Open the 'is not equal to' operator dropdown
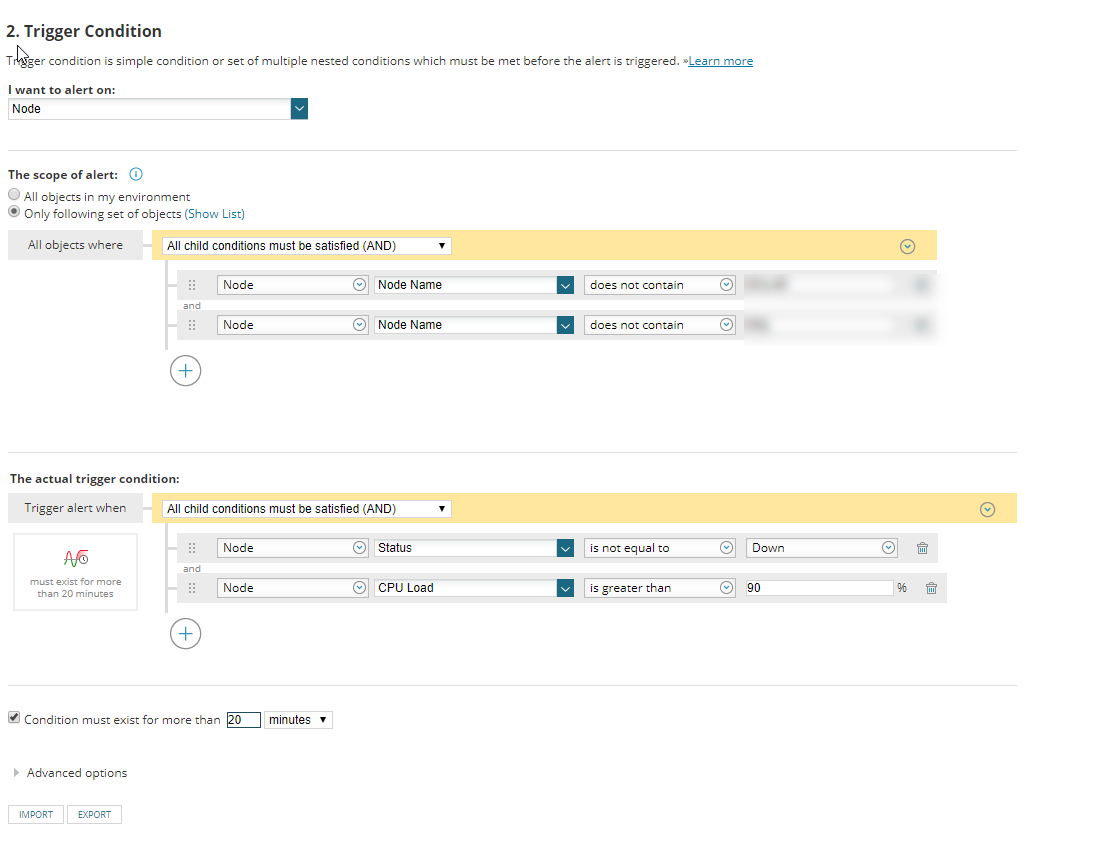This screenshot has width=1113, height=851. coord(659,548)
